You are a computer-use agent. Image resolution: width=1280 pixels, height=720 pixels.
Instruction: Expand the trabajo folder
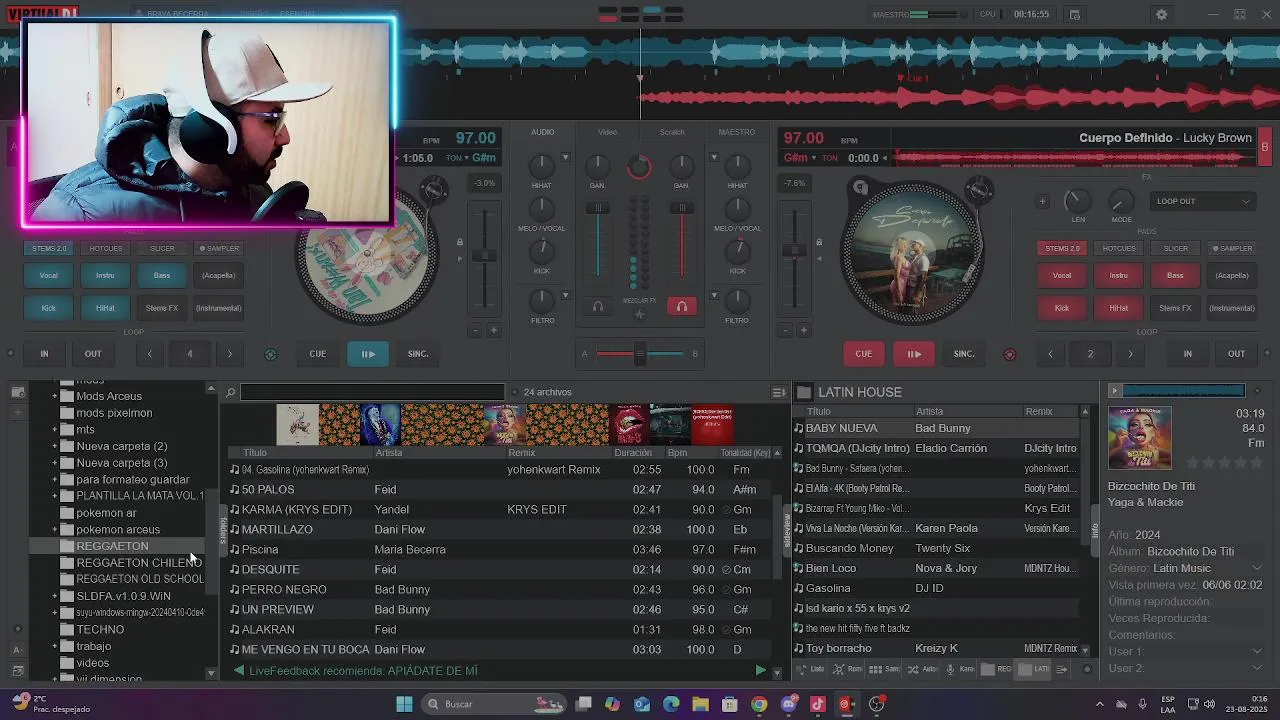pos(55,646)
